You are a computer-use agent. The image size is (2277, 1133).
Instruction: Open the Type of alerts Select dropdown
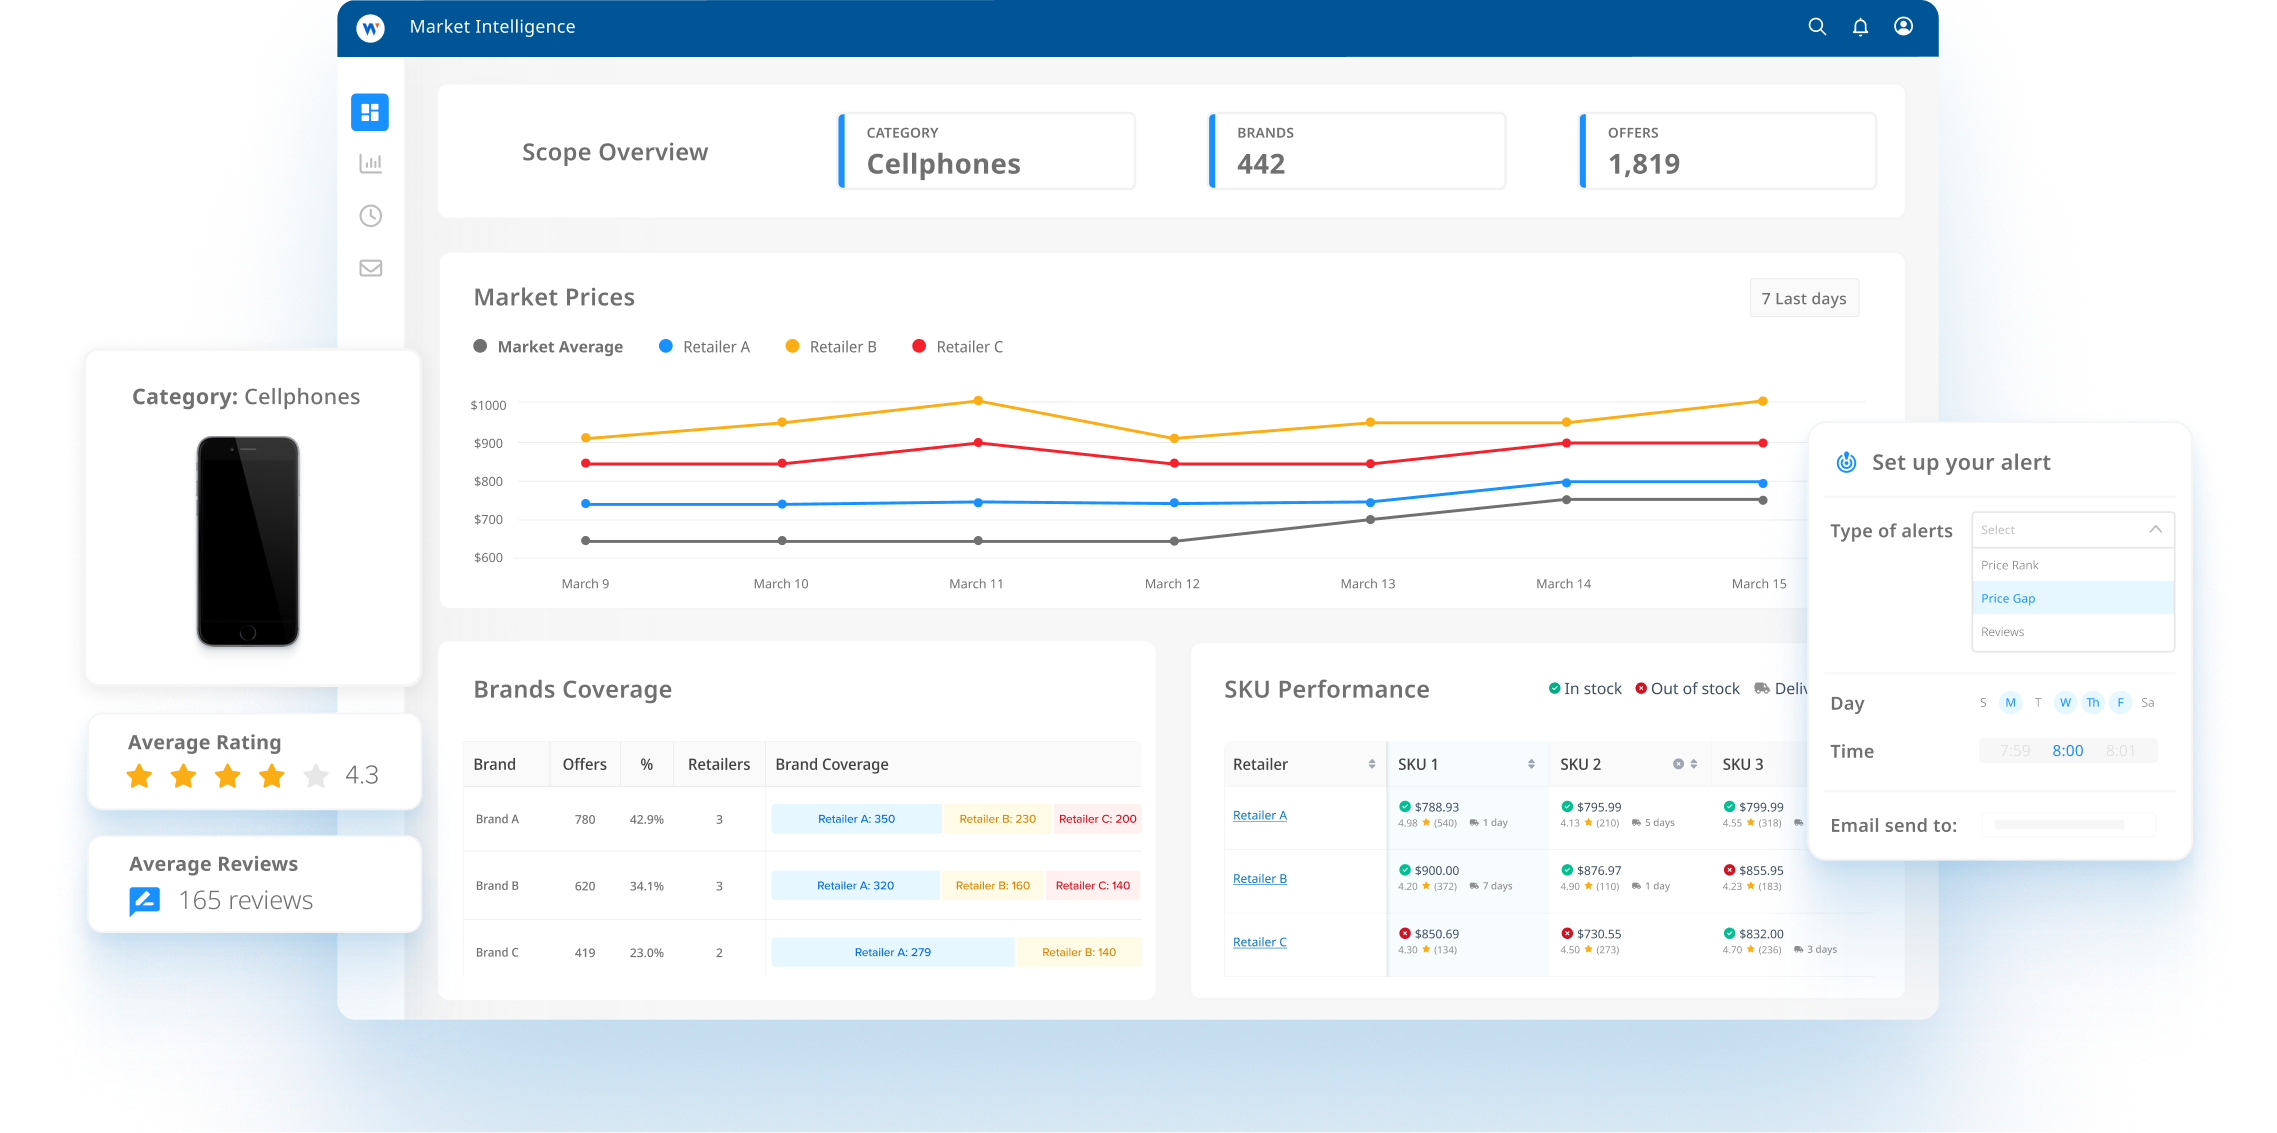coord(2072,530)
